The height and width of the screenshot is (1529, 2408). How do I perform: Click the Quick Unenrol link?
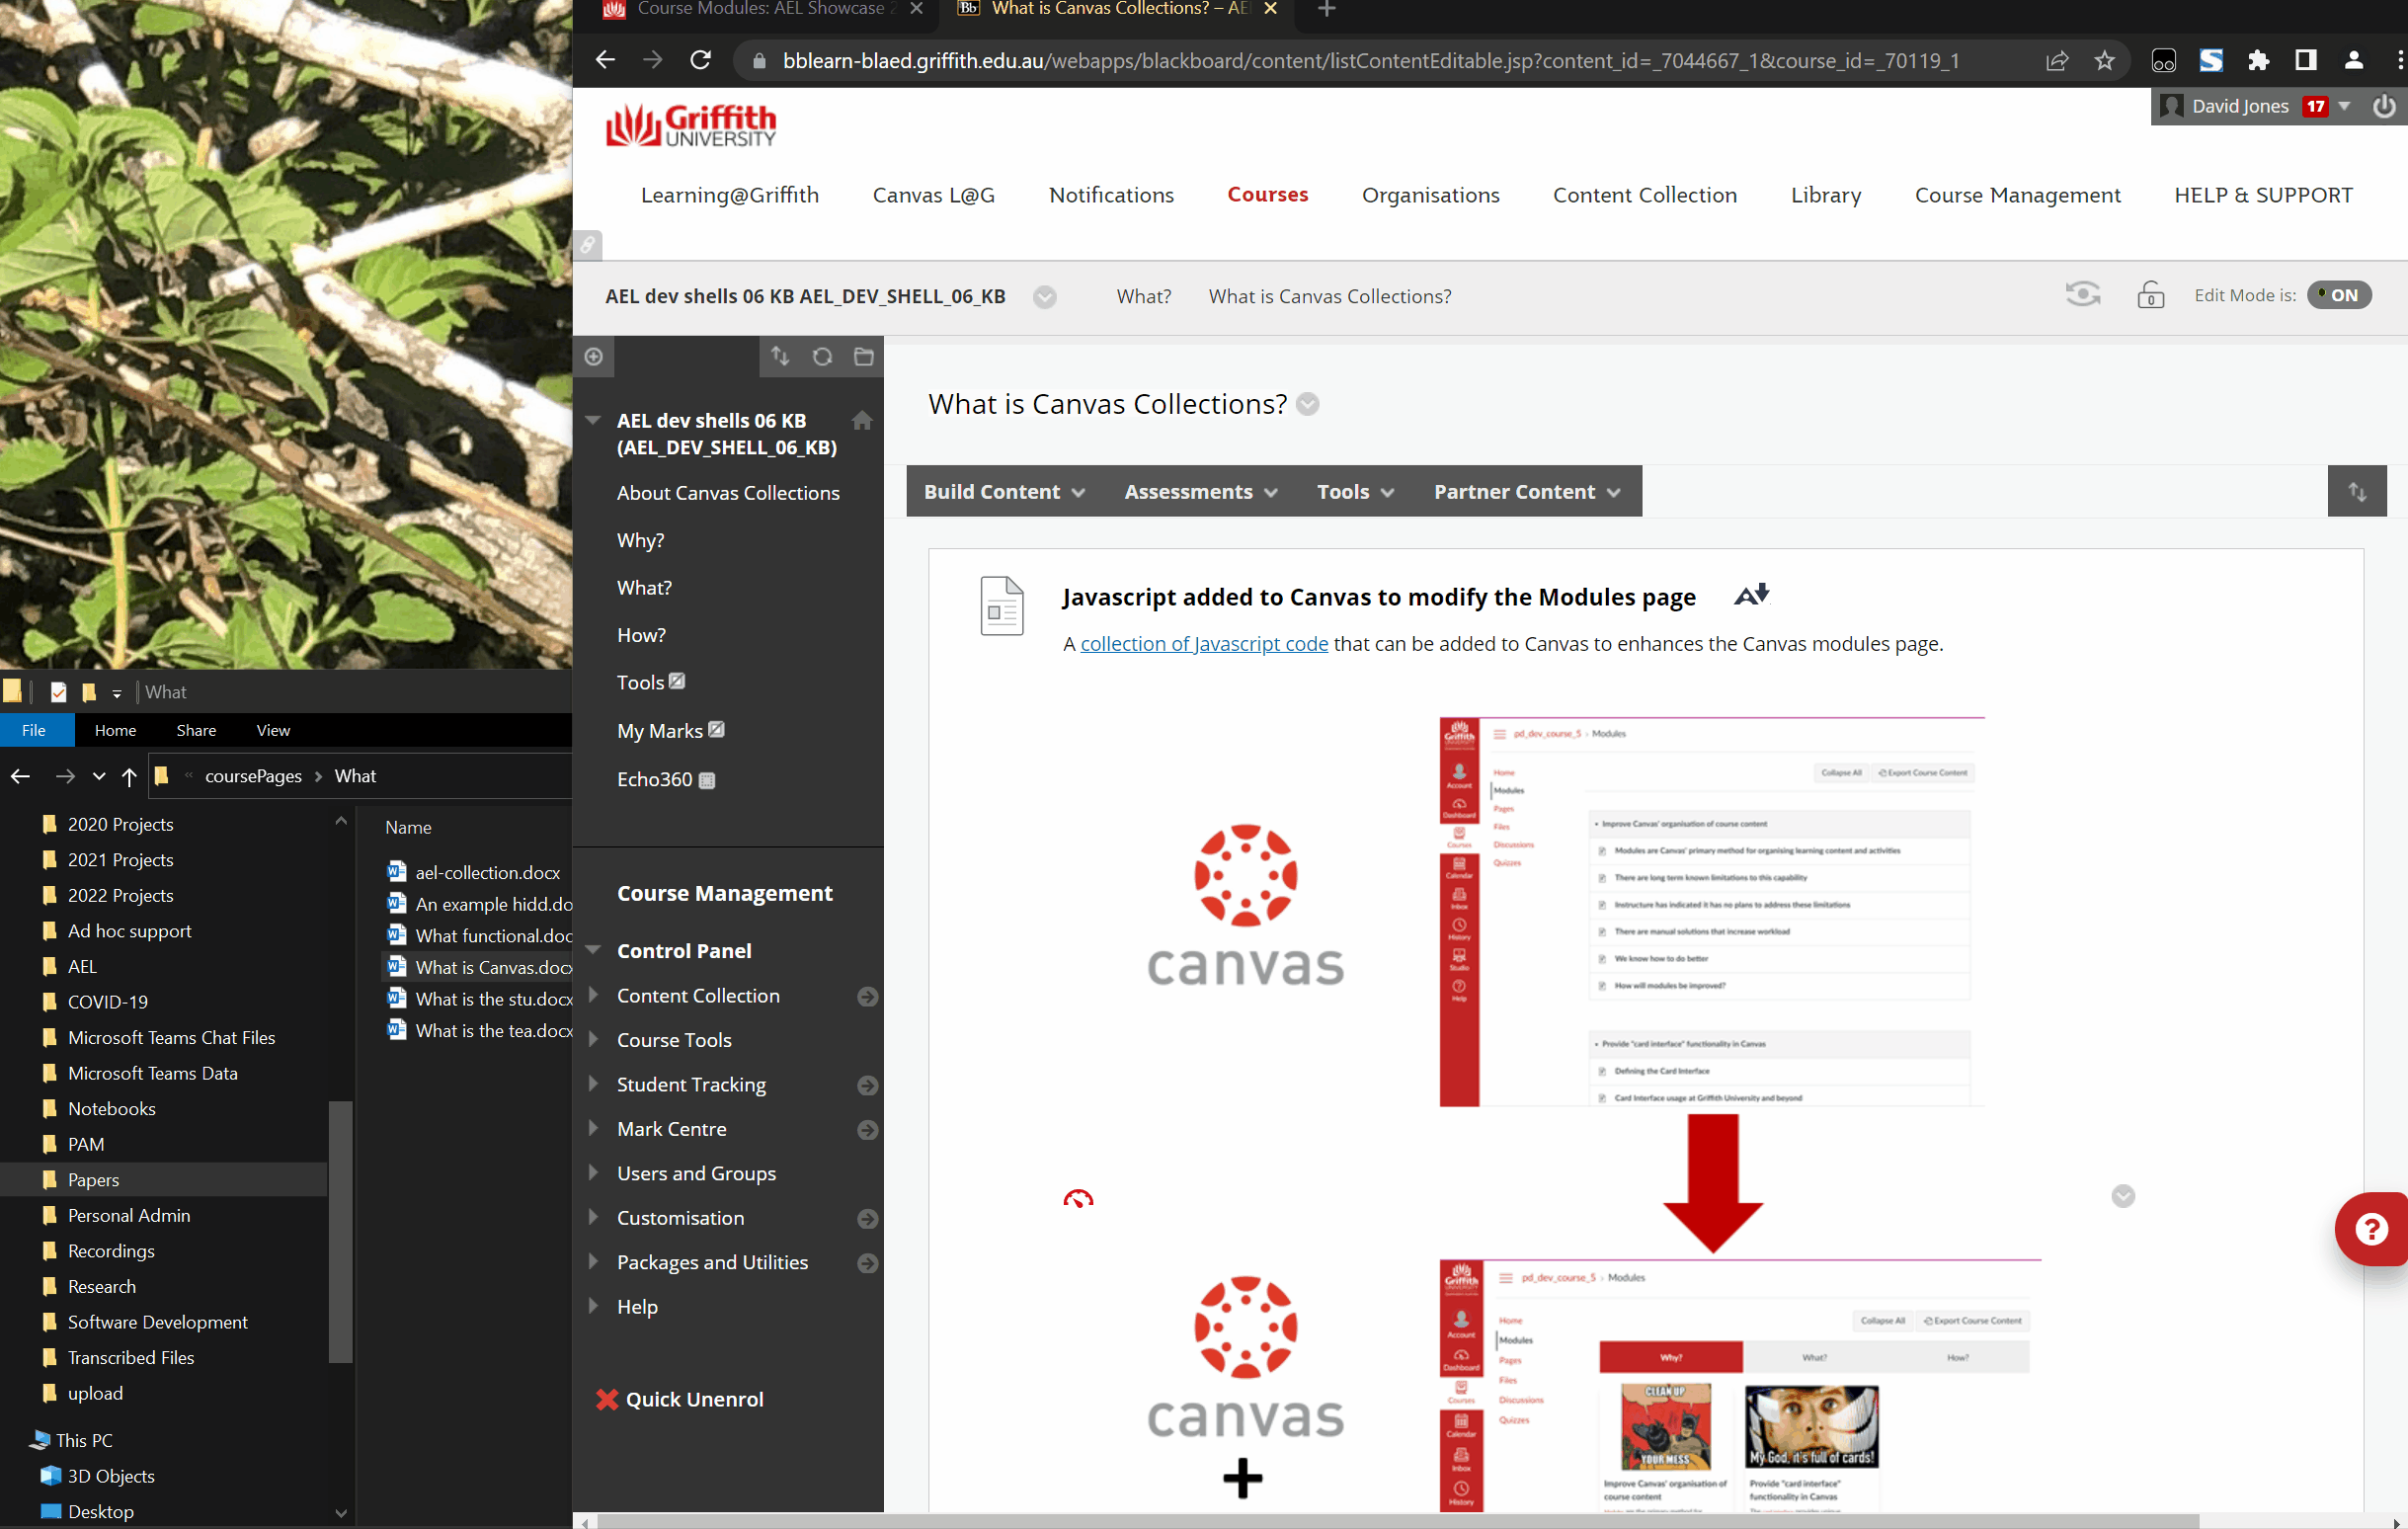pyautogui.click(x=694, y=1399)
